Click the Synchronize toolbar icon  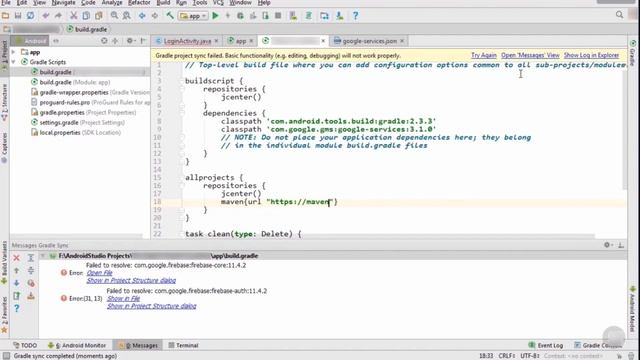31,16
